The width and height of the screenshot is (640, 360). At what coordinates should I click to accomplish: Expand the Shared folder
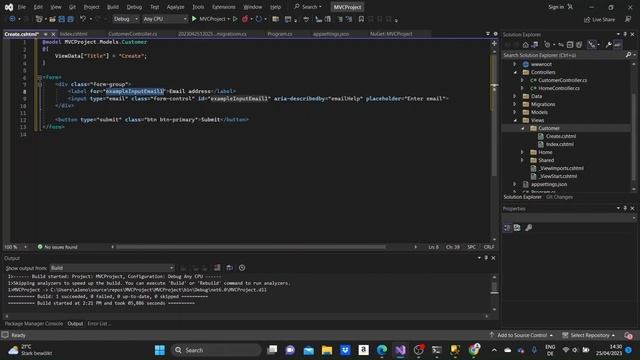pos(522,160)
